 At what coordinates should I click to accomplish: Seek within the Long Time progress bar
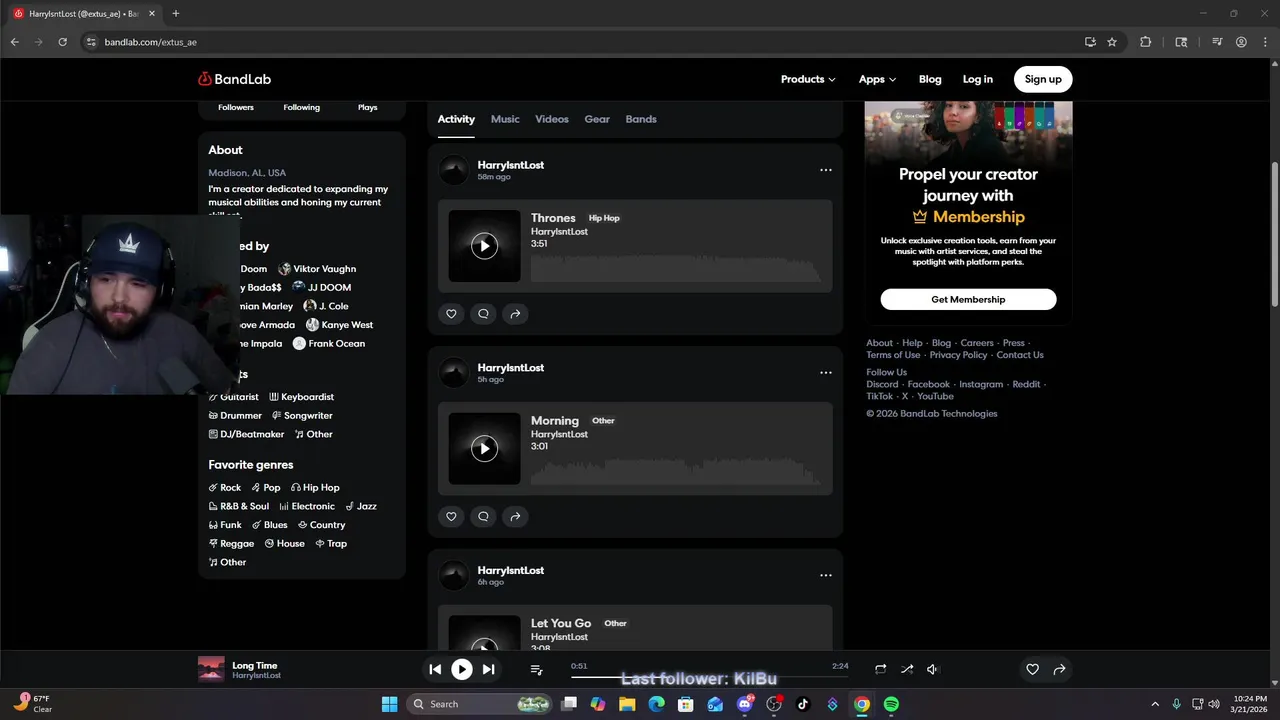tap(709, 678)
